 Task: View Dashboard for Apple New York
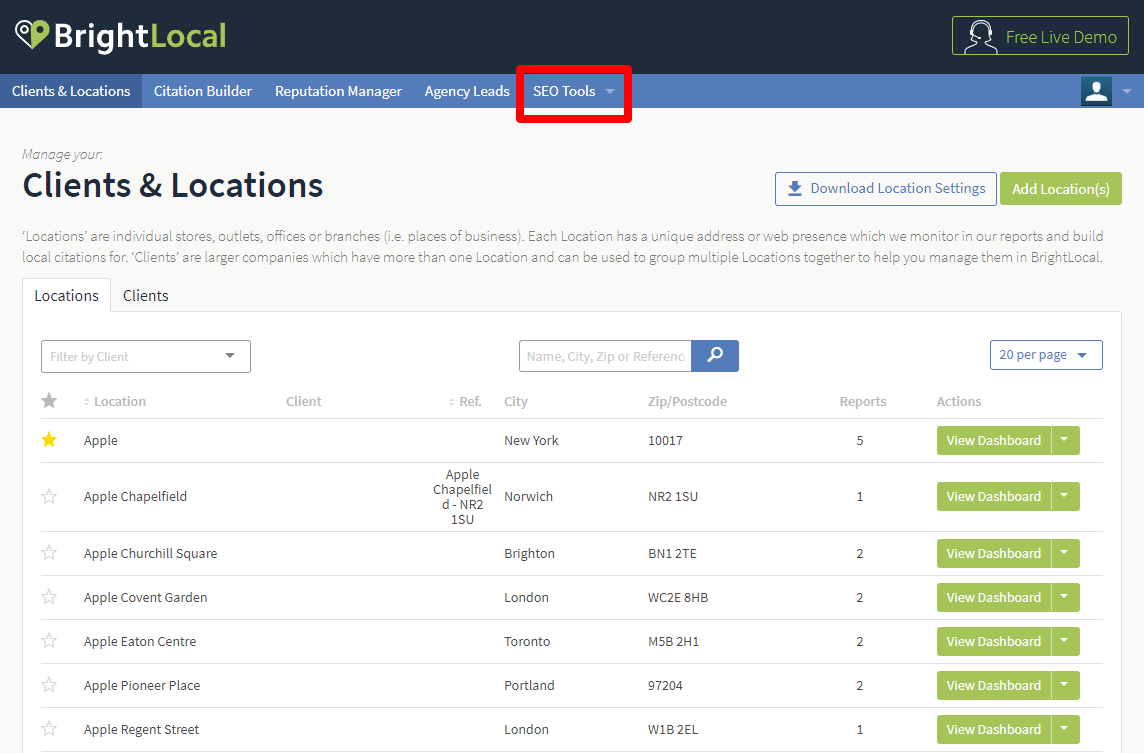pos(994,440)
